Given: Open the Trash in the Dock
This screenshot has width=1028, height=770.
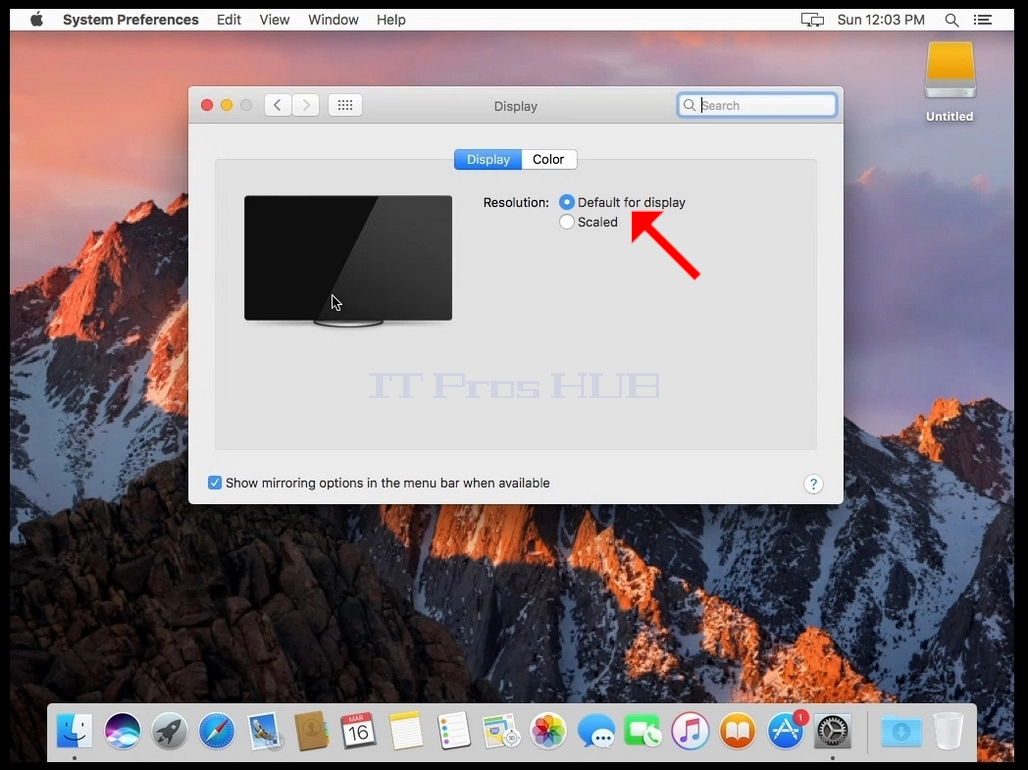Looking at the screenshot, I should [948, 731].
